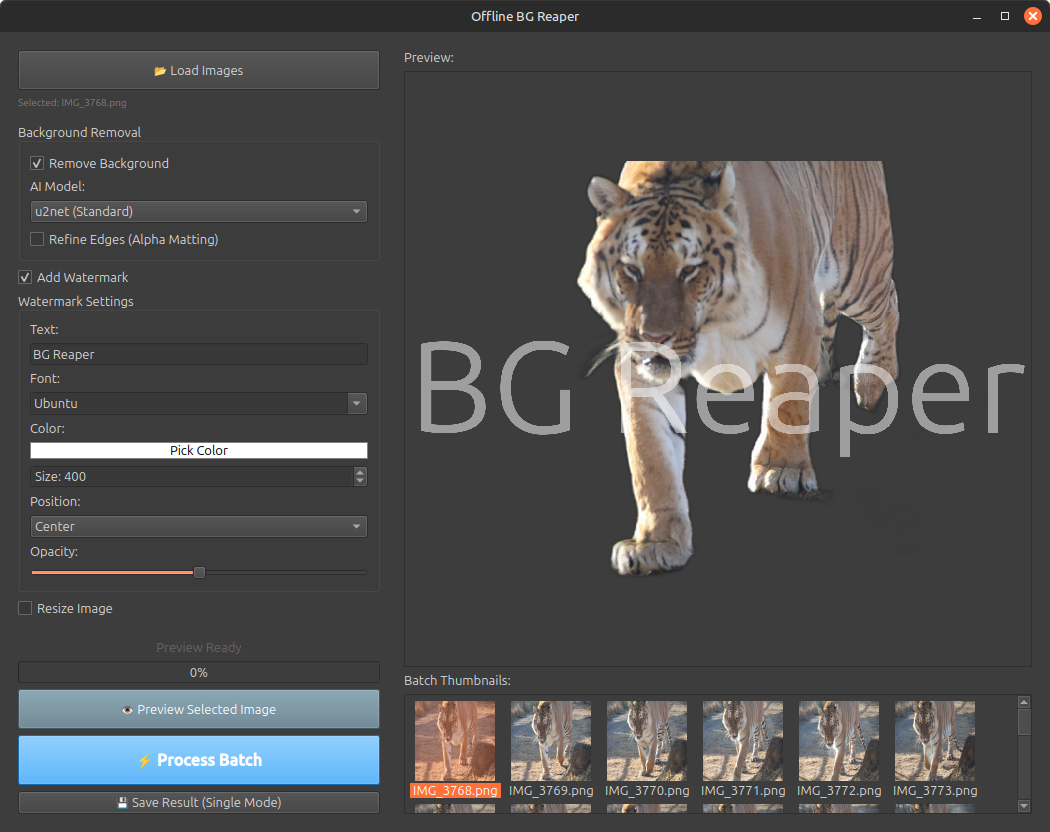Start Process Batch
The width and height of the screenshot is (1050, 832).
(199, 760)
